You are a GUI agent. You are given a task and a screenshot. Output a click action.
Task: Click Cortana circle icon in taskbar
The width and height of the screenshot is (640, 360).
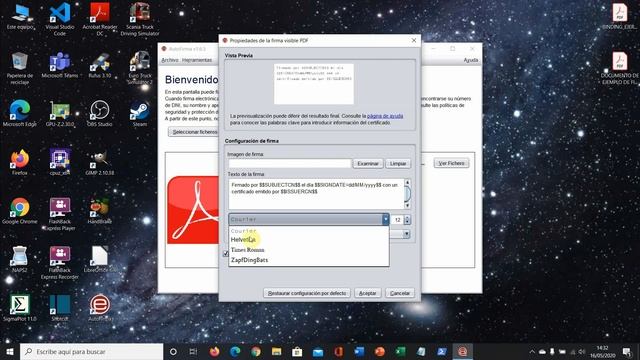pyautogui.click(x=173, y=351)
